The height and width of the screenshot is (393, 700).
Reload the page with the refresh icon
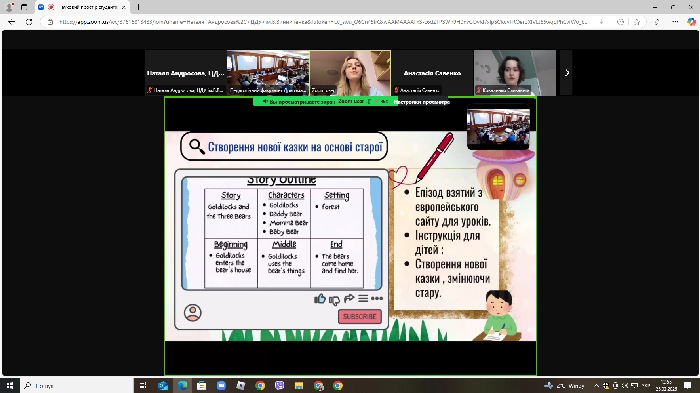click(29, 22)
